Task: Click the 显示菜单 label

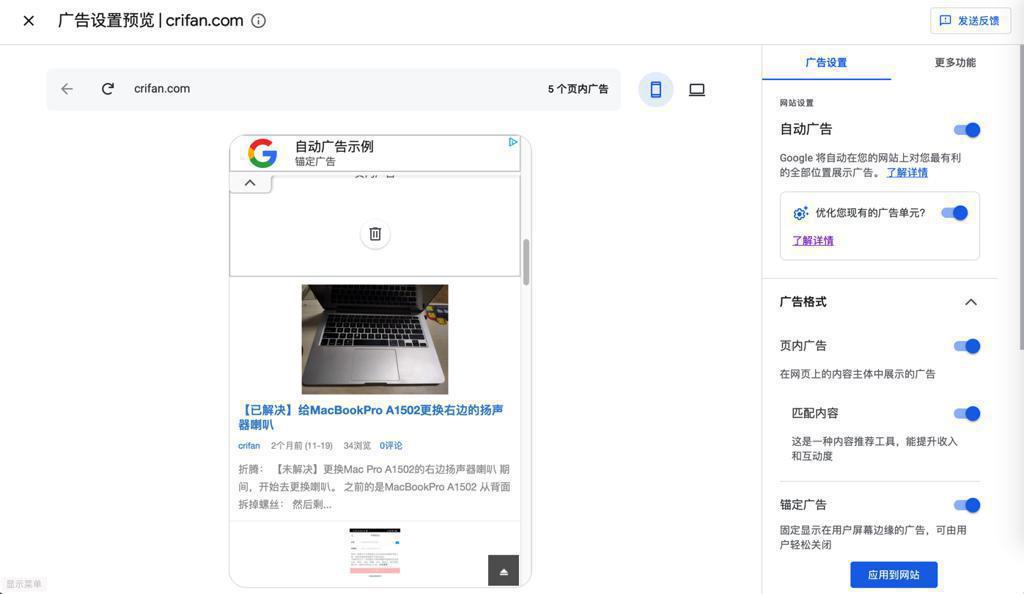Action: (24, 584)
